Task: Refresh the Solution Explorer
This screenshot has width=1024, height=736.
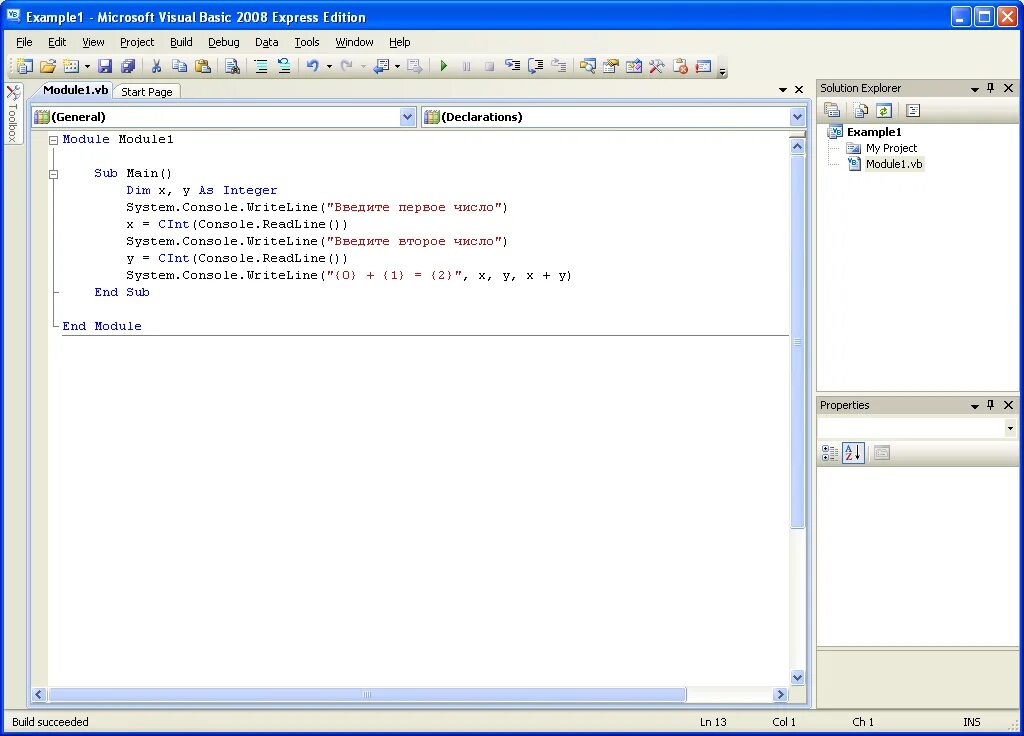Action: point(884,110)
